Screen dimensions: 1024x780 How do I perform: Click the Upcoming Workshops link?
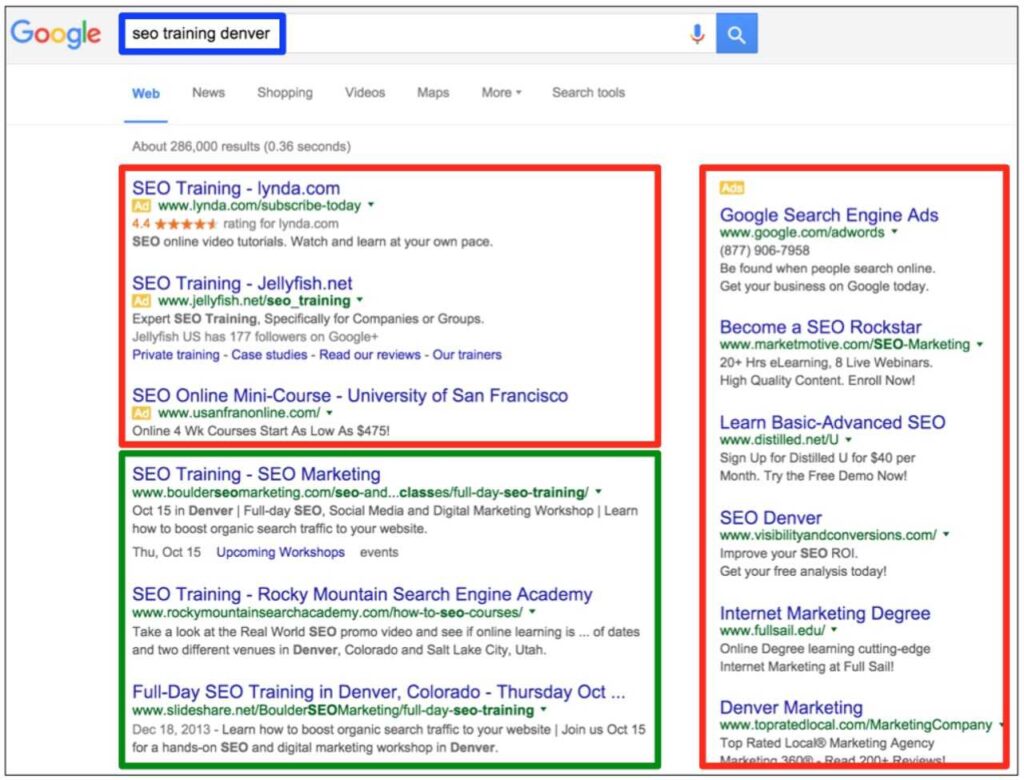click(x=280, y=552)
